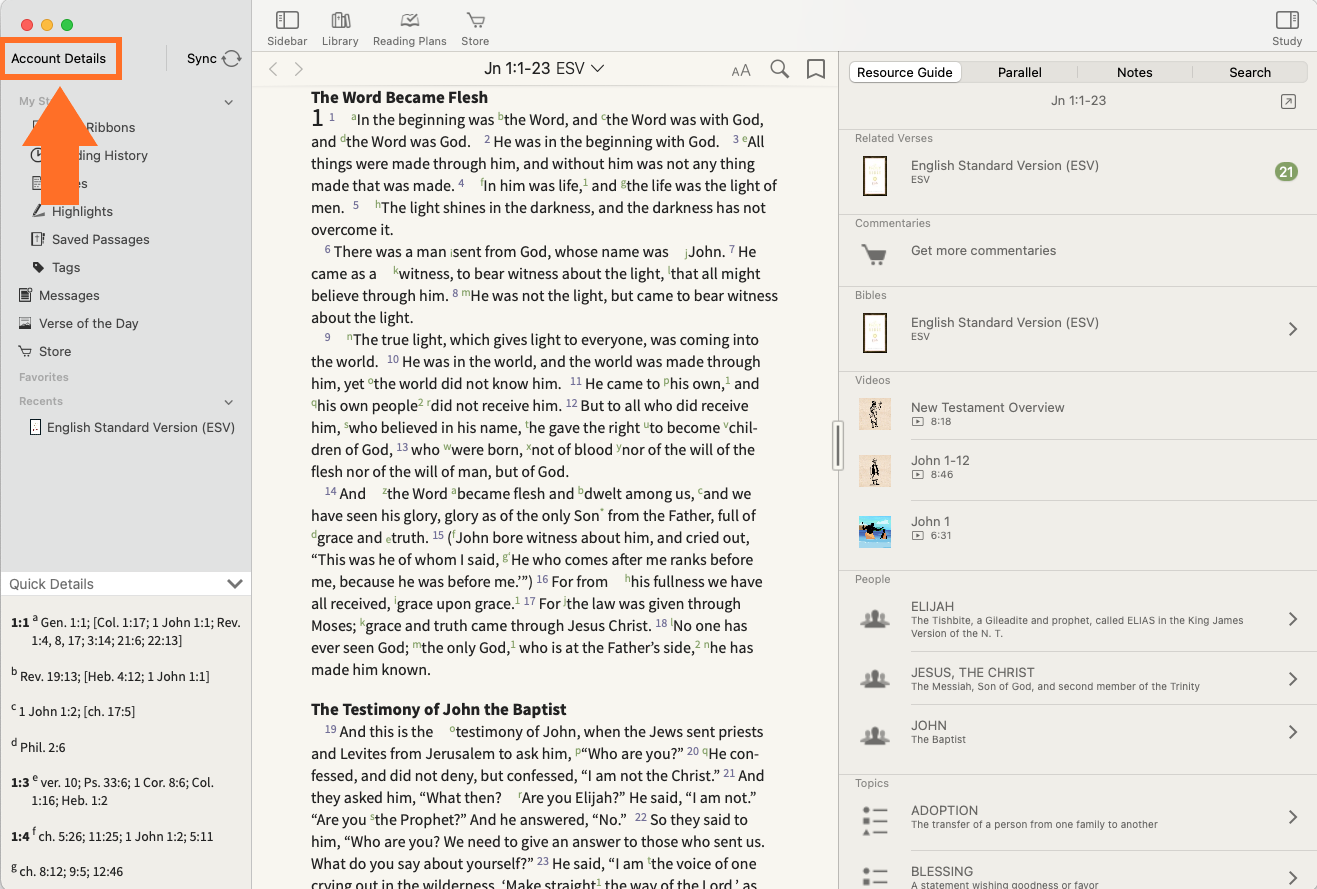The width and height of the screenshot is (1317, 889).
Task: Click the Verse of the Day icon
Action: tap(25, 323)
